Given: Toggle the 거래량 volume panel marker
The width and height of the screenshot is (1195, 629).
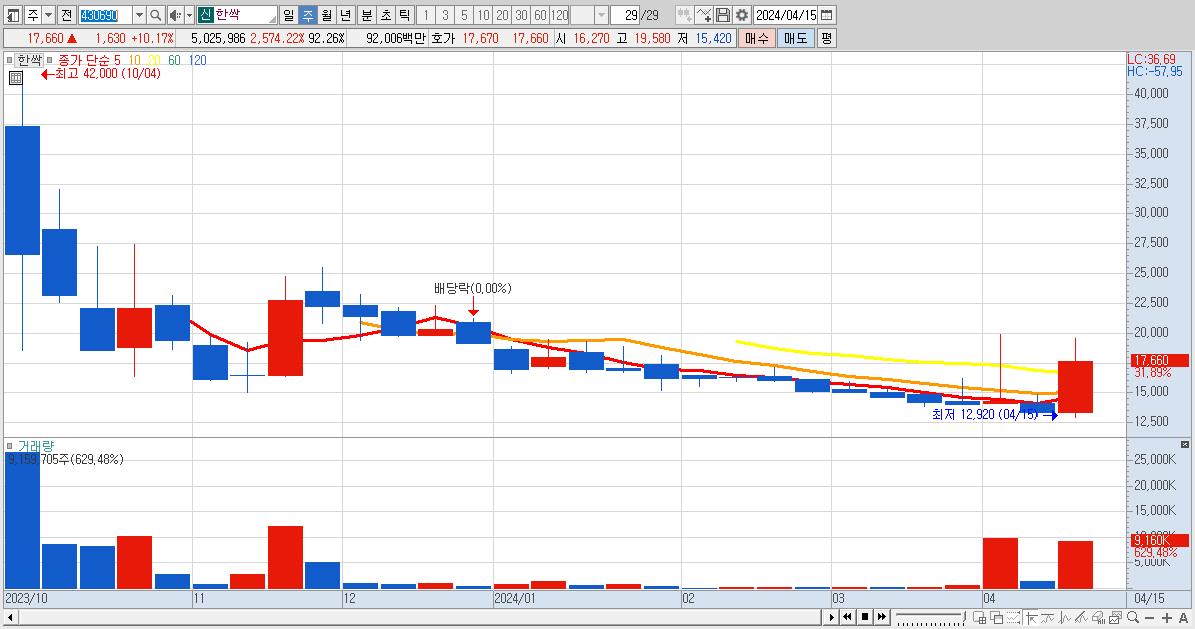Looking at the screenshot, I should click(x=9, y=445).
